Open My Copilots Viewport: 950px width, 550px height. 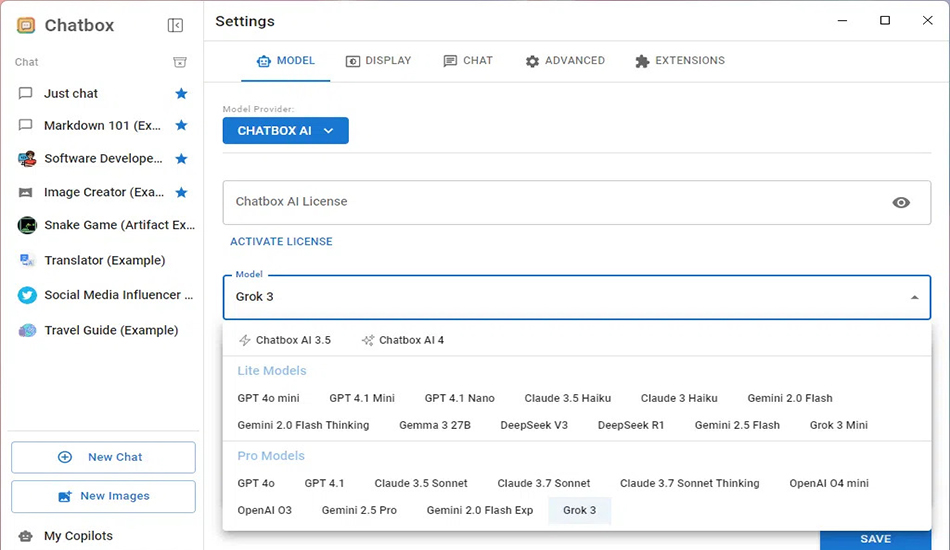coord(78,535)
